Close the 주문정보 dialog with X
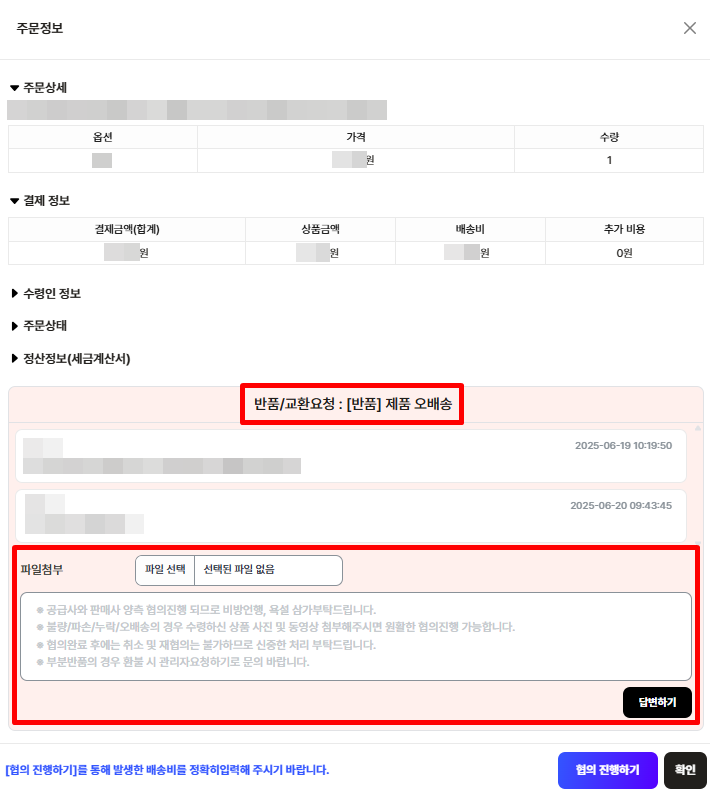The width and height of the screenshot is (710, 794). pyautogui.click(x=690, y=28)
